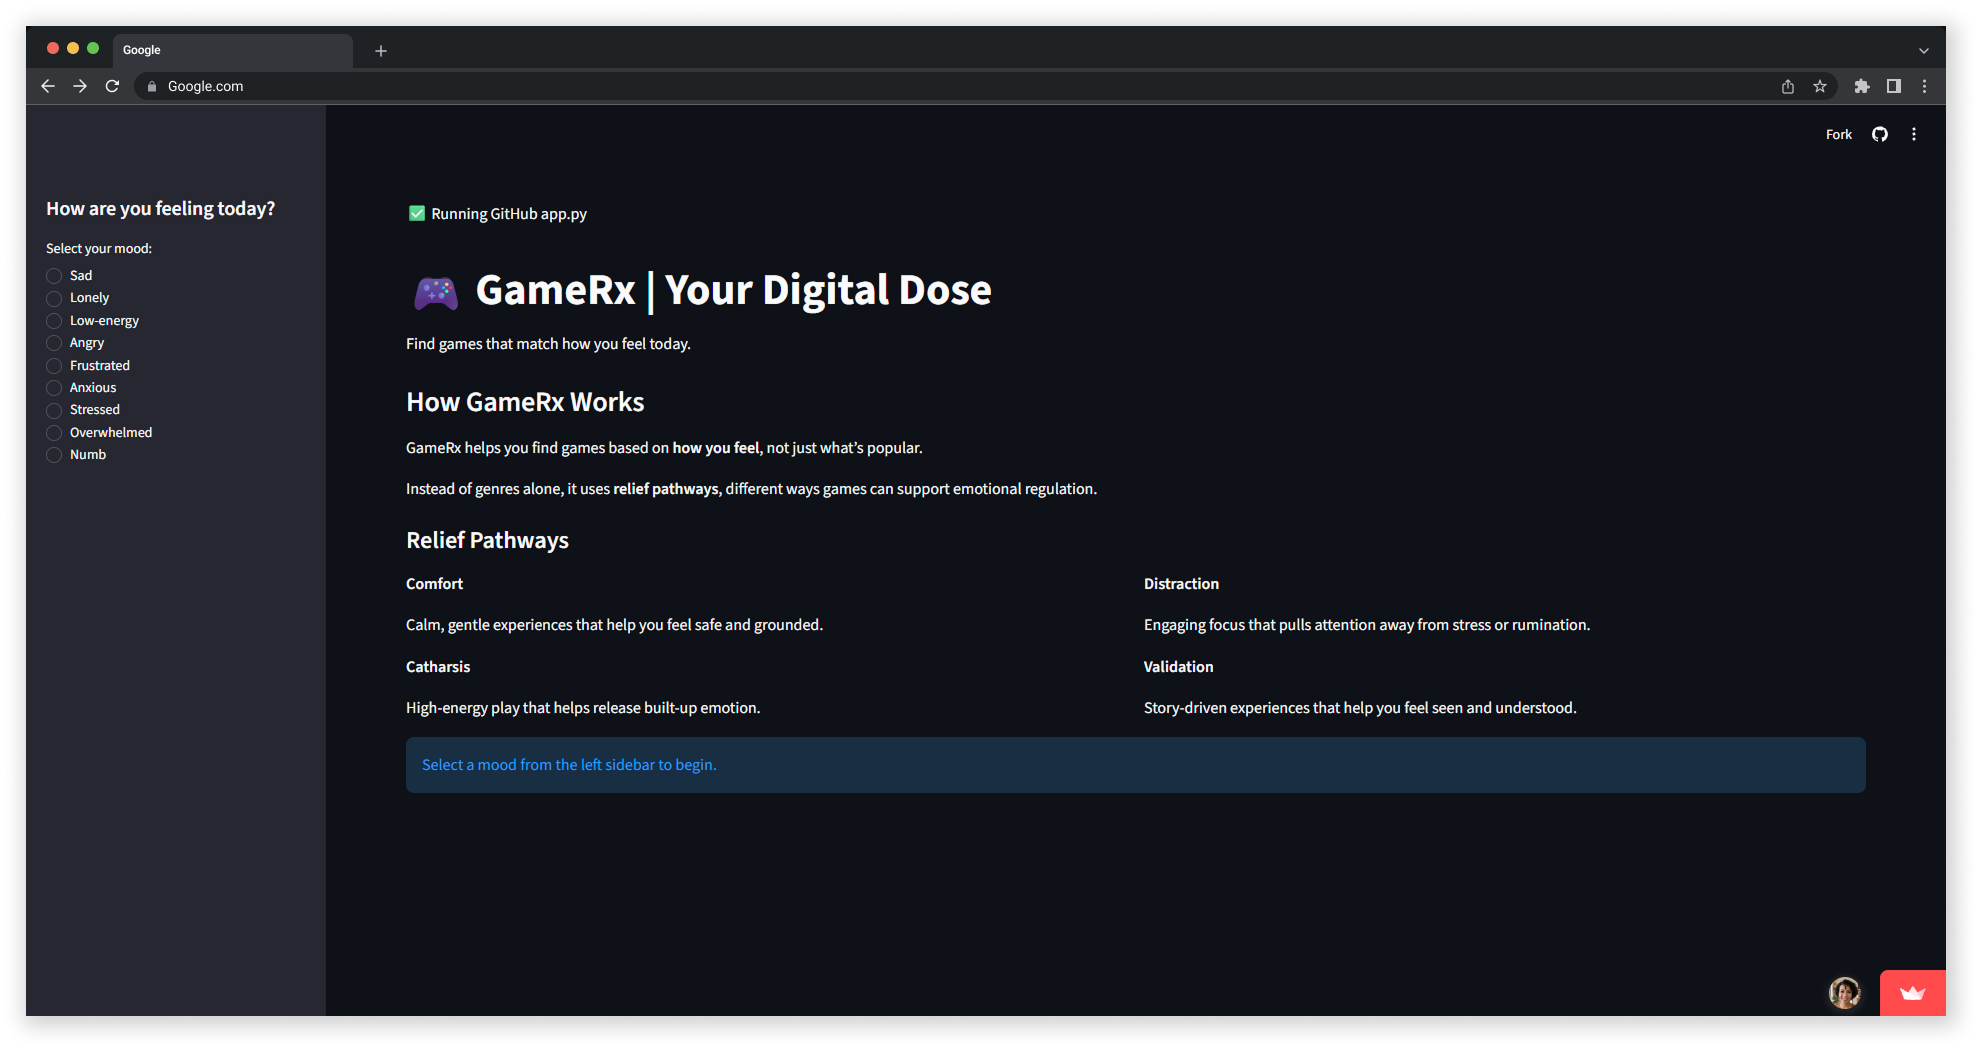Switch to the Google browser tab
Image resolution: width=1980 pixels, height=1050 pixels.
tap(232, 50)
